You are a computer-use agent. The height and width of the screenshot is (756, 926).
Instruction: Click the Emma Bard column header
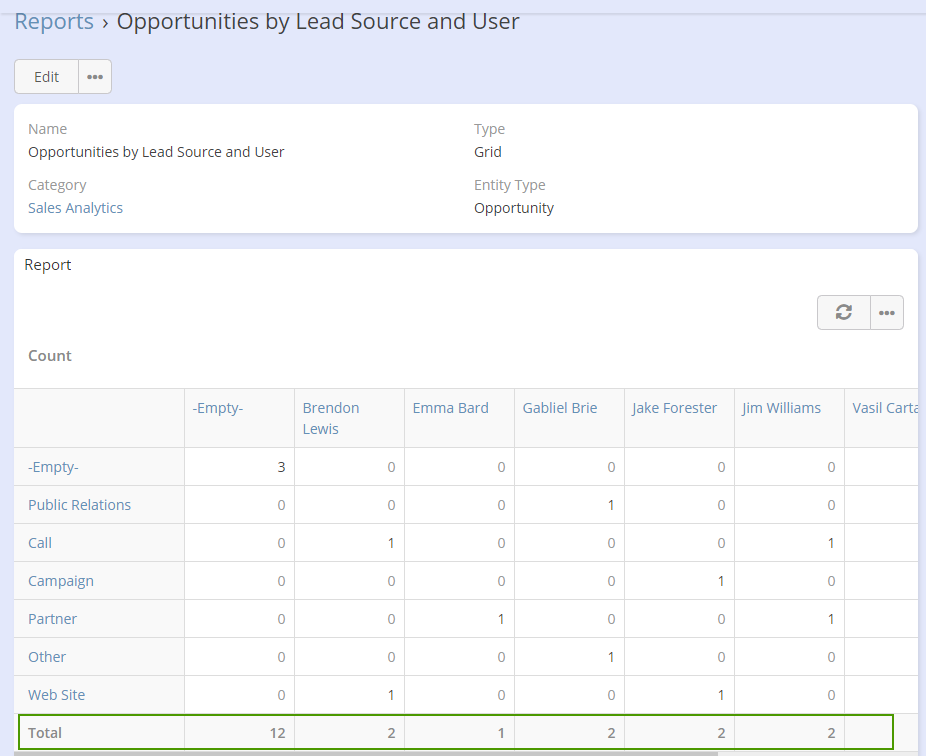450,408
